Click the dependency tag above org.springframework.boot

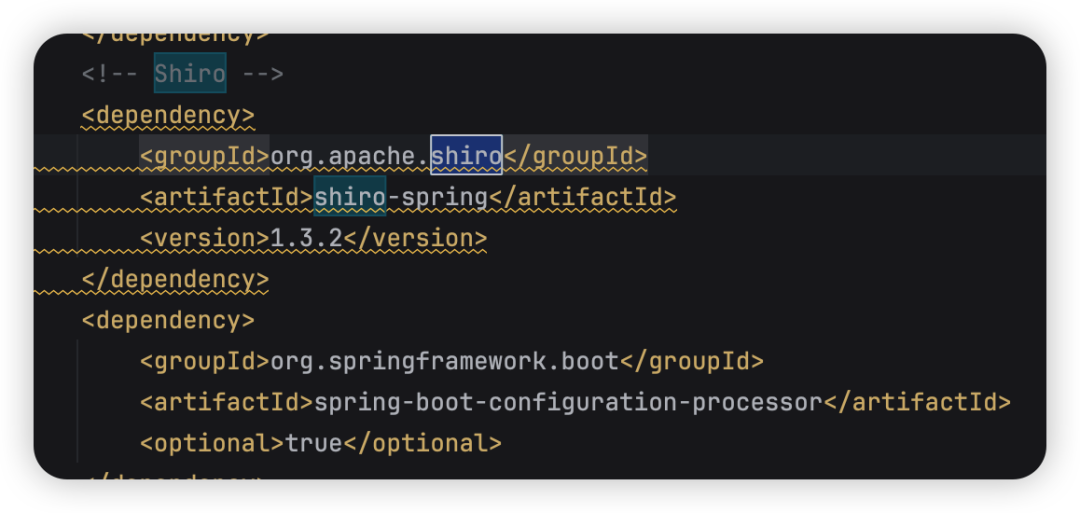point(168,320)
